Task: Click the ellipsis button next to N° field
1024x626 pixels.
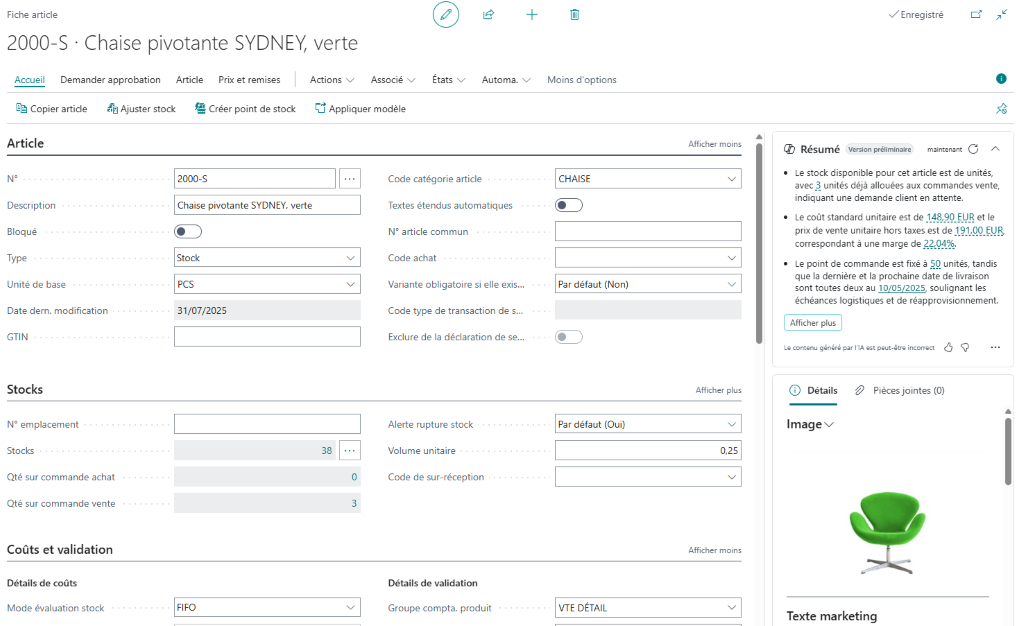Action: click(x=349, y=179)
